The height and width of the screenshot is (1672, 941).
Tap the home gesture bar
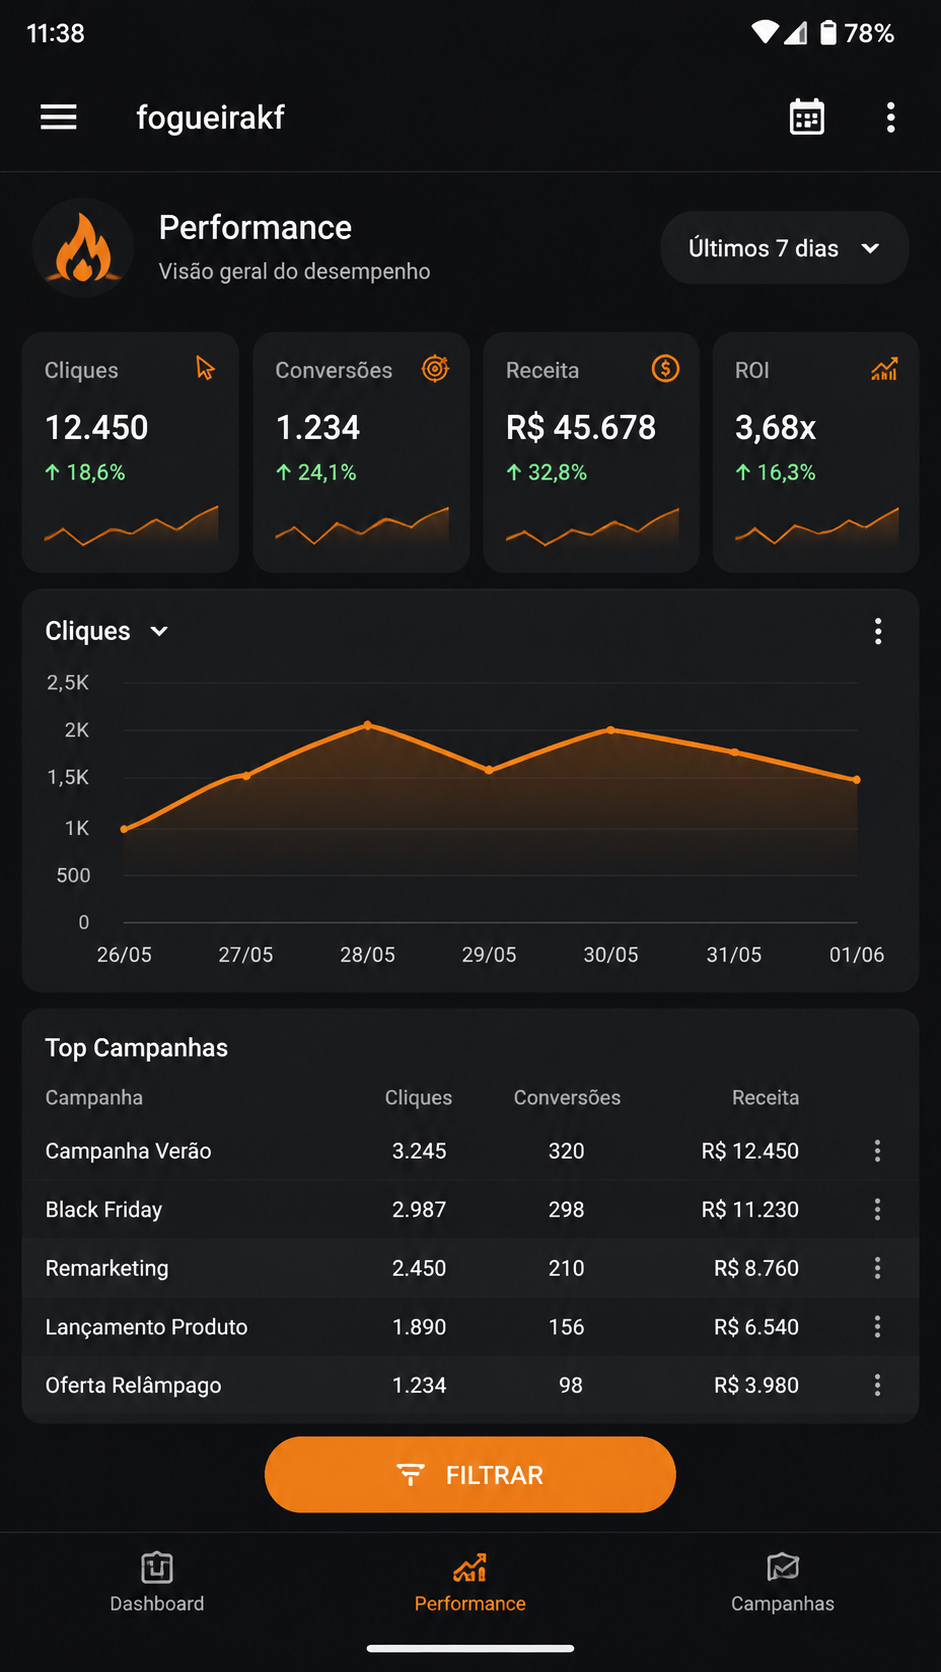pyautogui.click(x=470, y=1648)
